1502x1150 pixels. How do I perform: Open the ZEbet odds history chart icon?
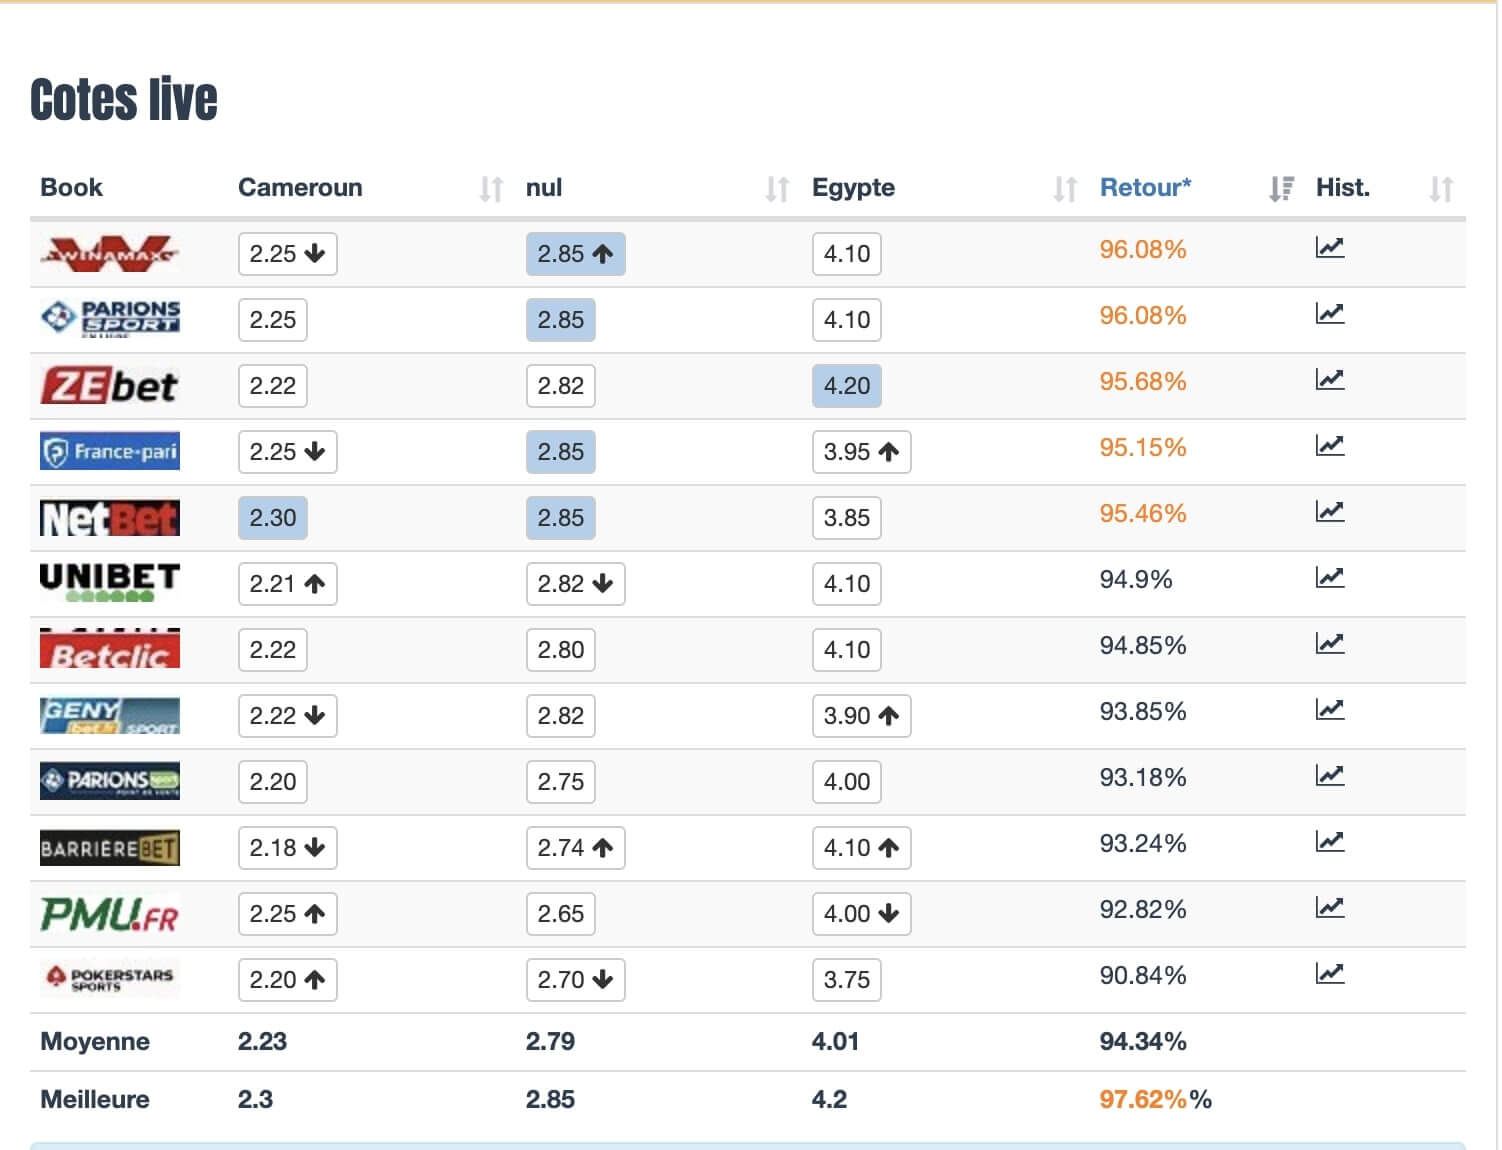[1329, 379]
